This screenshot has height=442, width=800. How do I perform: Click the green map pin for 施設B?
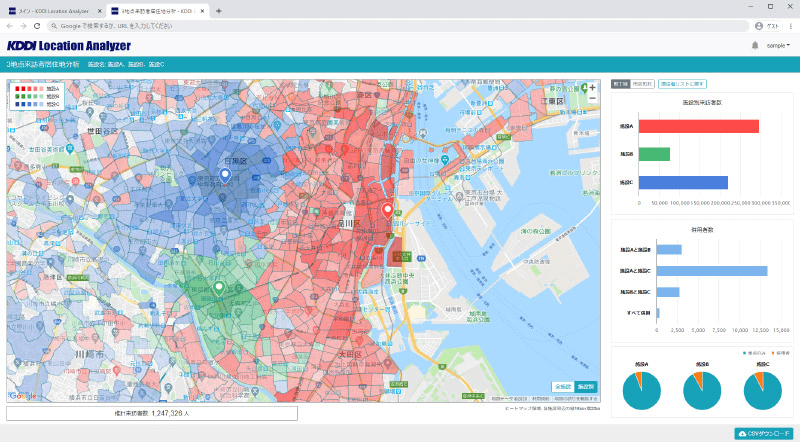(x=219, y=288)
